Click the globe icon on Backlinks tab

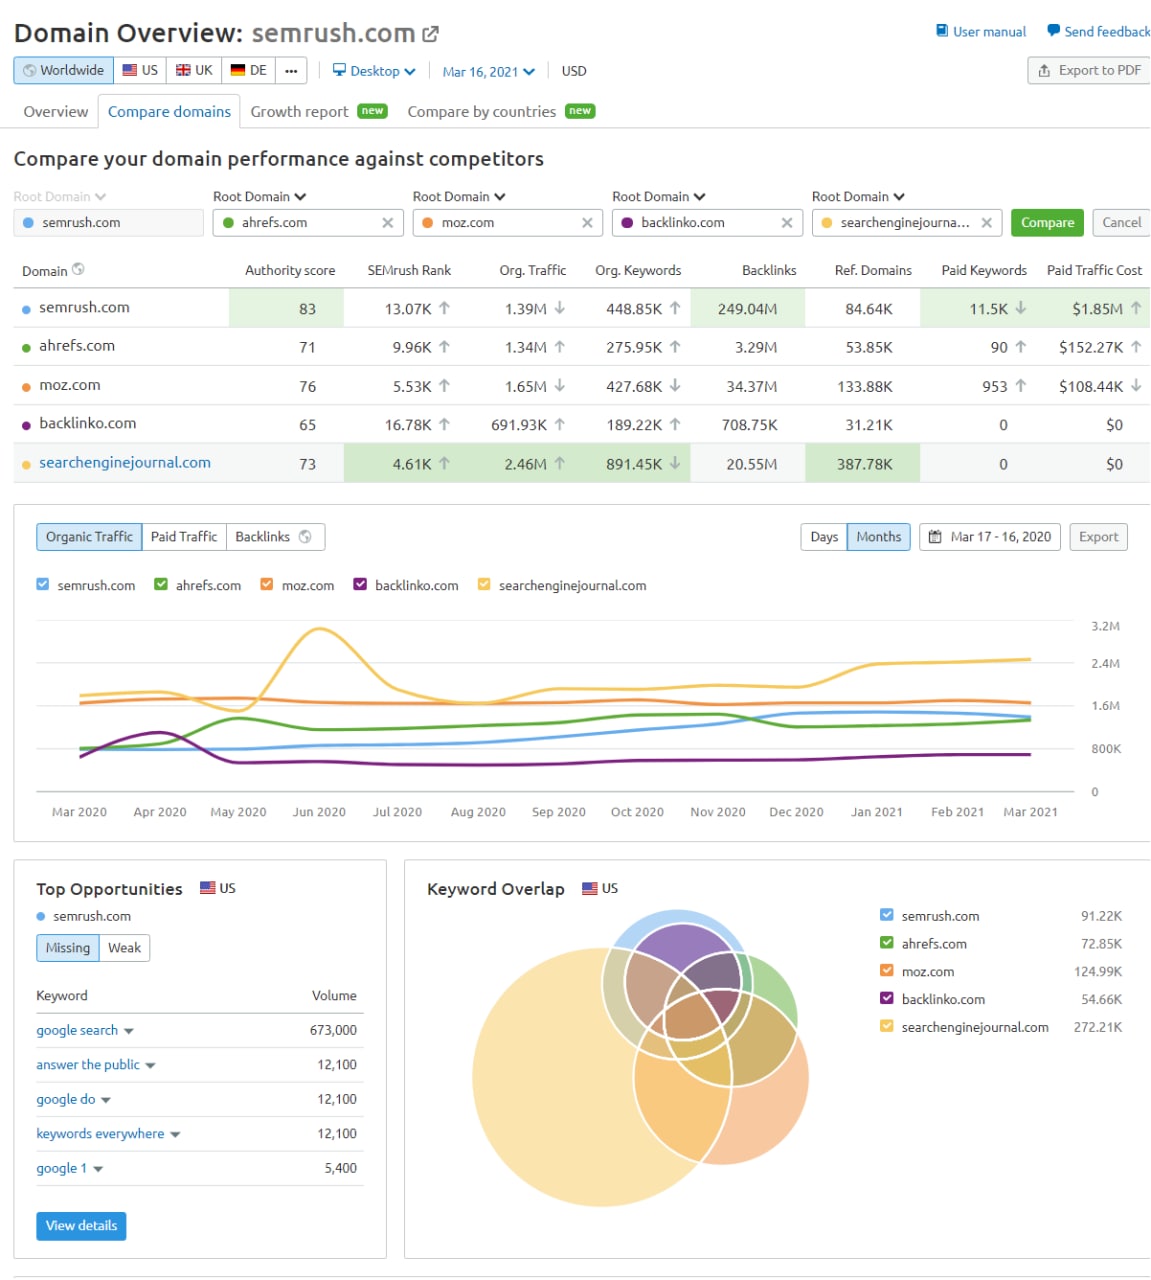coord(305,537)
